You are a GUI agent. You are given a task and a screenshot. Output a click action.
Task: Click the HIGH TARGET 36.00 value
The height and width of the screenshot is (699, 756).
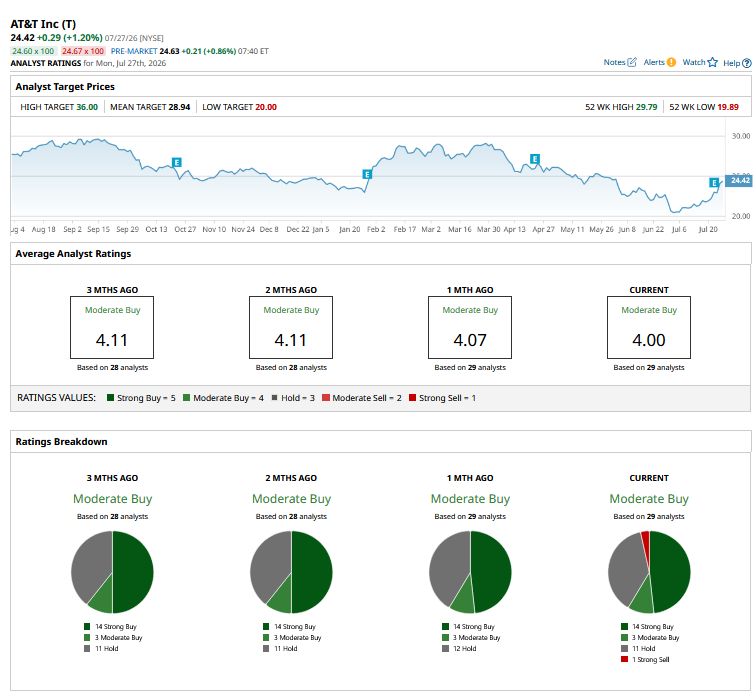coord(87,107)
